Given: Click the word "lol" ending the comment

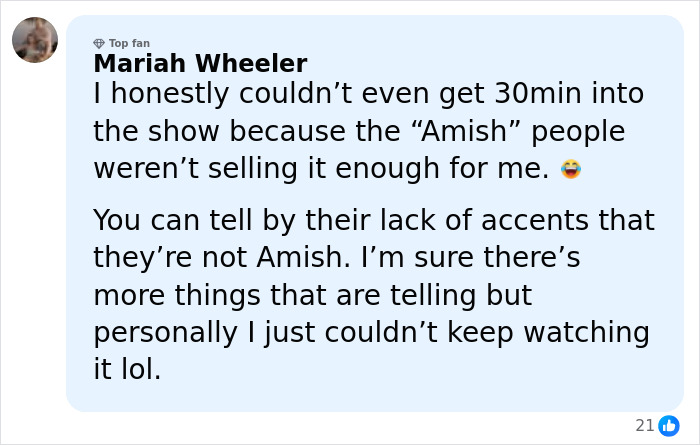Looking at the screenshot, I should pos(139,369).
